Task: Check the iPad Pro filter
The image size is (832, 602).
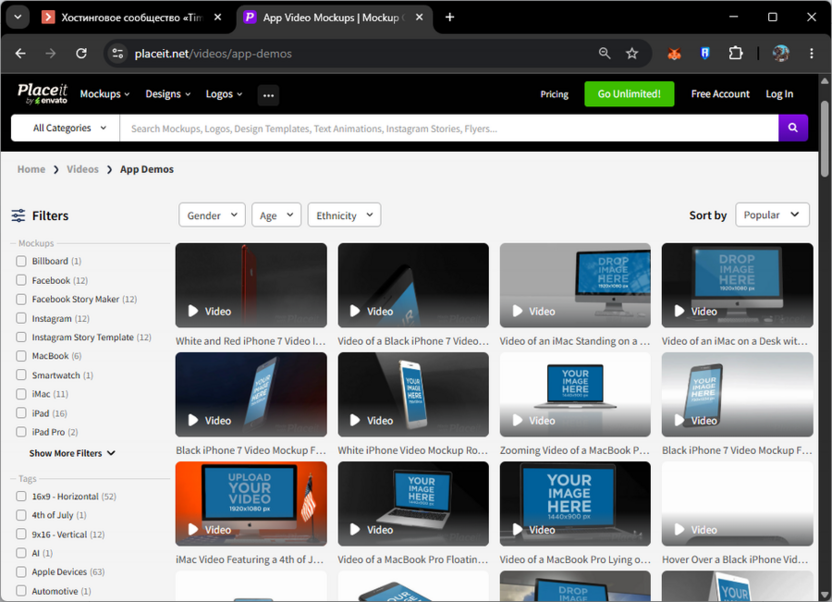Action: [21, 432]
